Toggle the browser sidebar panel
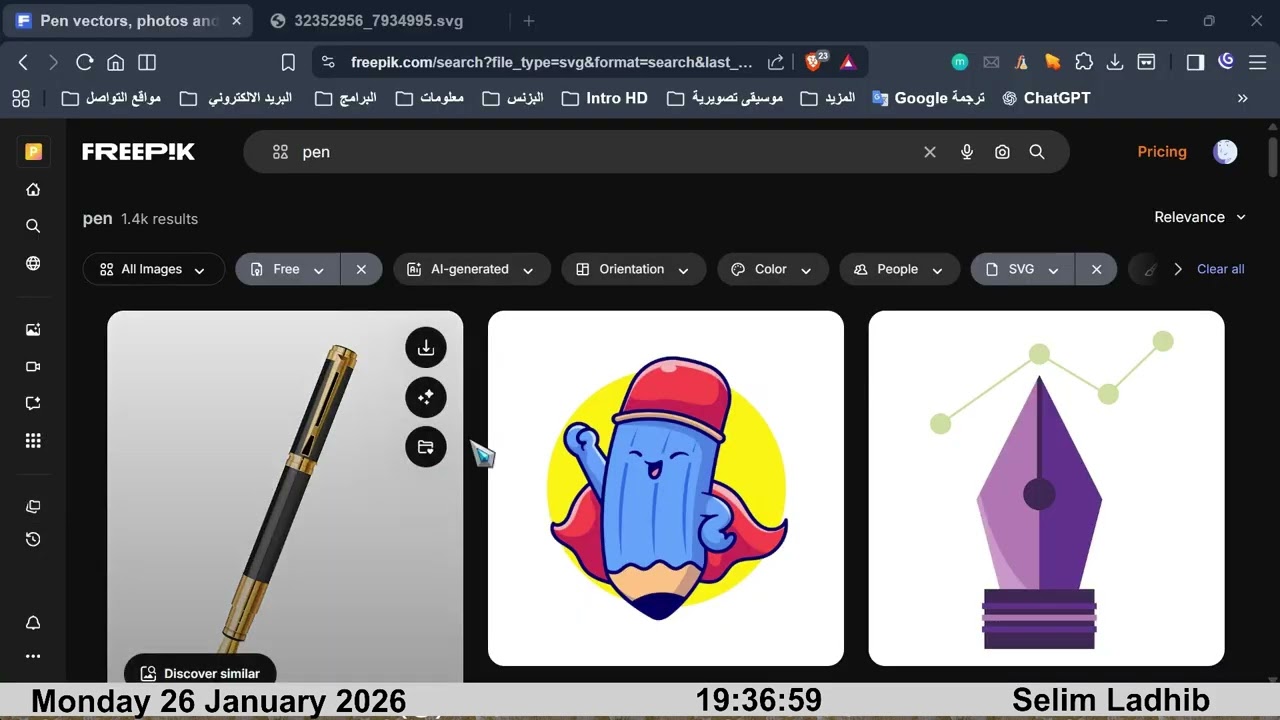Image resolution: width=1280 pixels, height=720 pixels. pyautogui.click(x=1195, y=62)
